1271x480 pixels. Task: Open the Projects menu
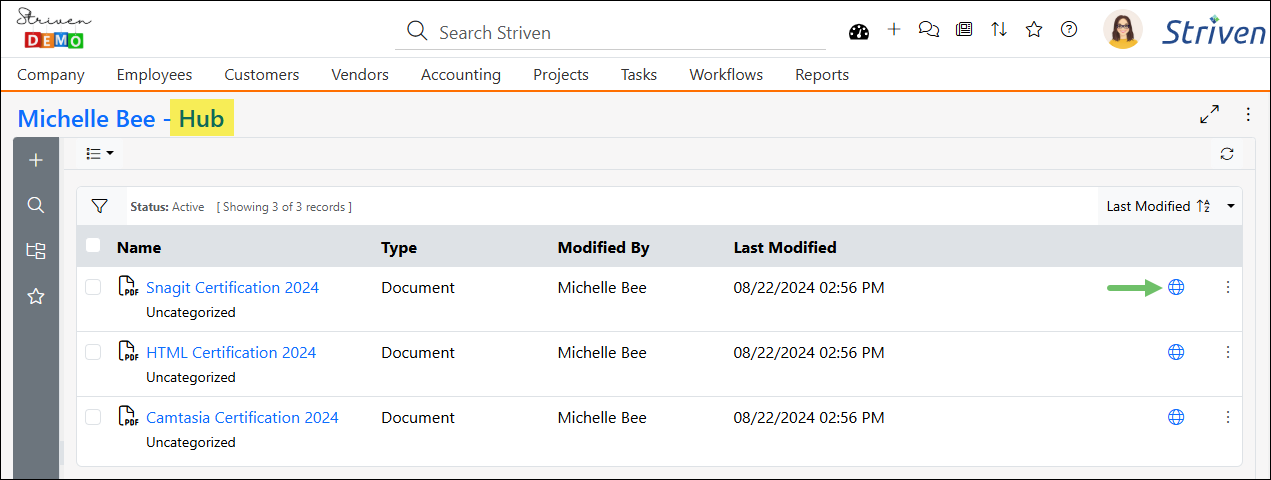[x=561, y=74]
